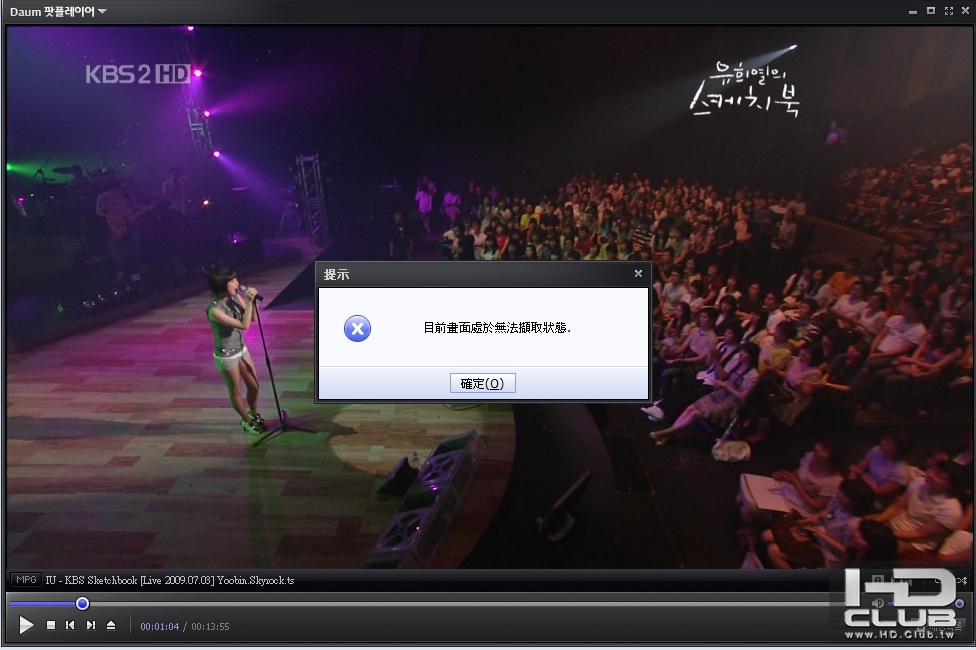Viewport: 976px width, 650px height.
Task: Toggle shuffle playback icon
Action: coord(962,580)
